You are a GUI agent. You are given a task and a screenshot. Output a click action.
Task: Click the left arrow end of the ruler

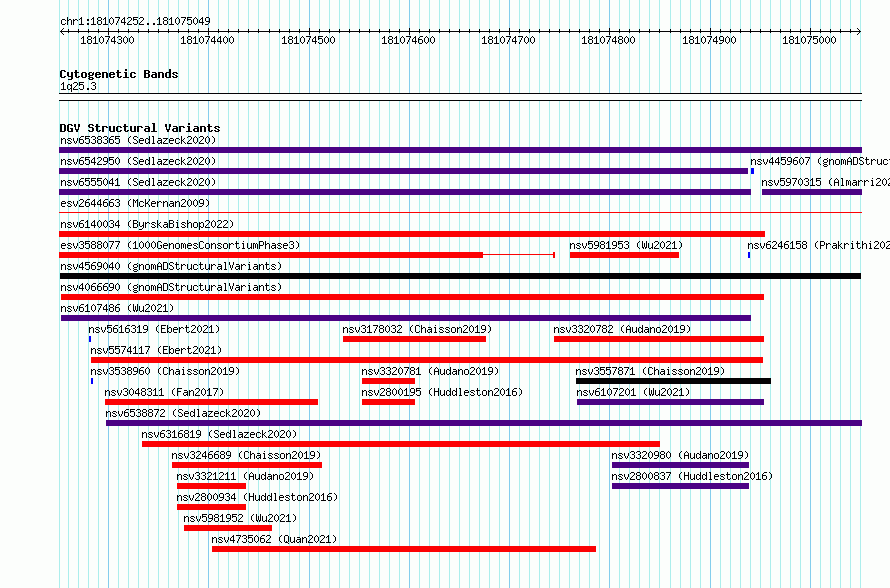tap(62, 31)
